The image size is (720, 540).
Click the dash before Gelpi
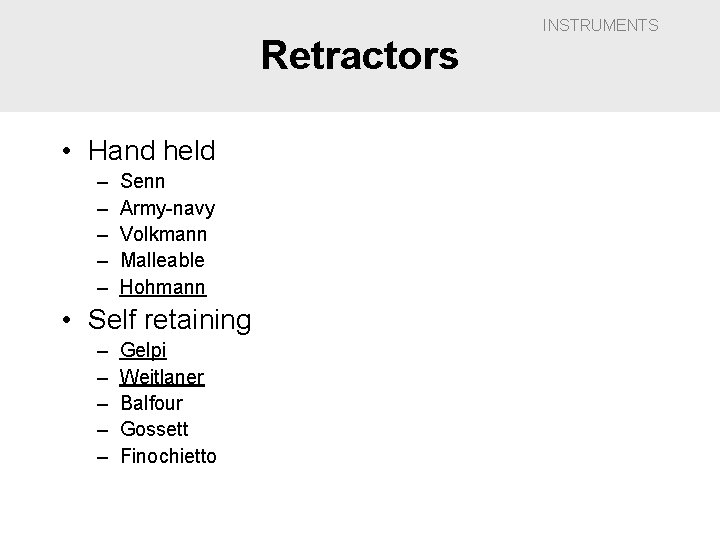[103, 351]
